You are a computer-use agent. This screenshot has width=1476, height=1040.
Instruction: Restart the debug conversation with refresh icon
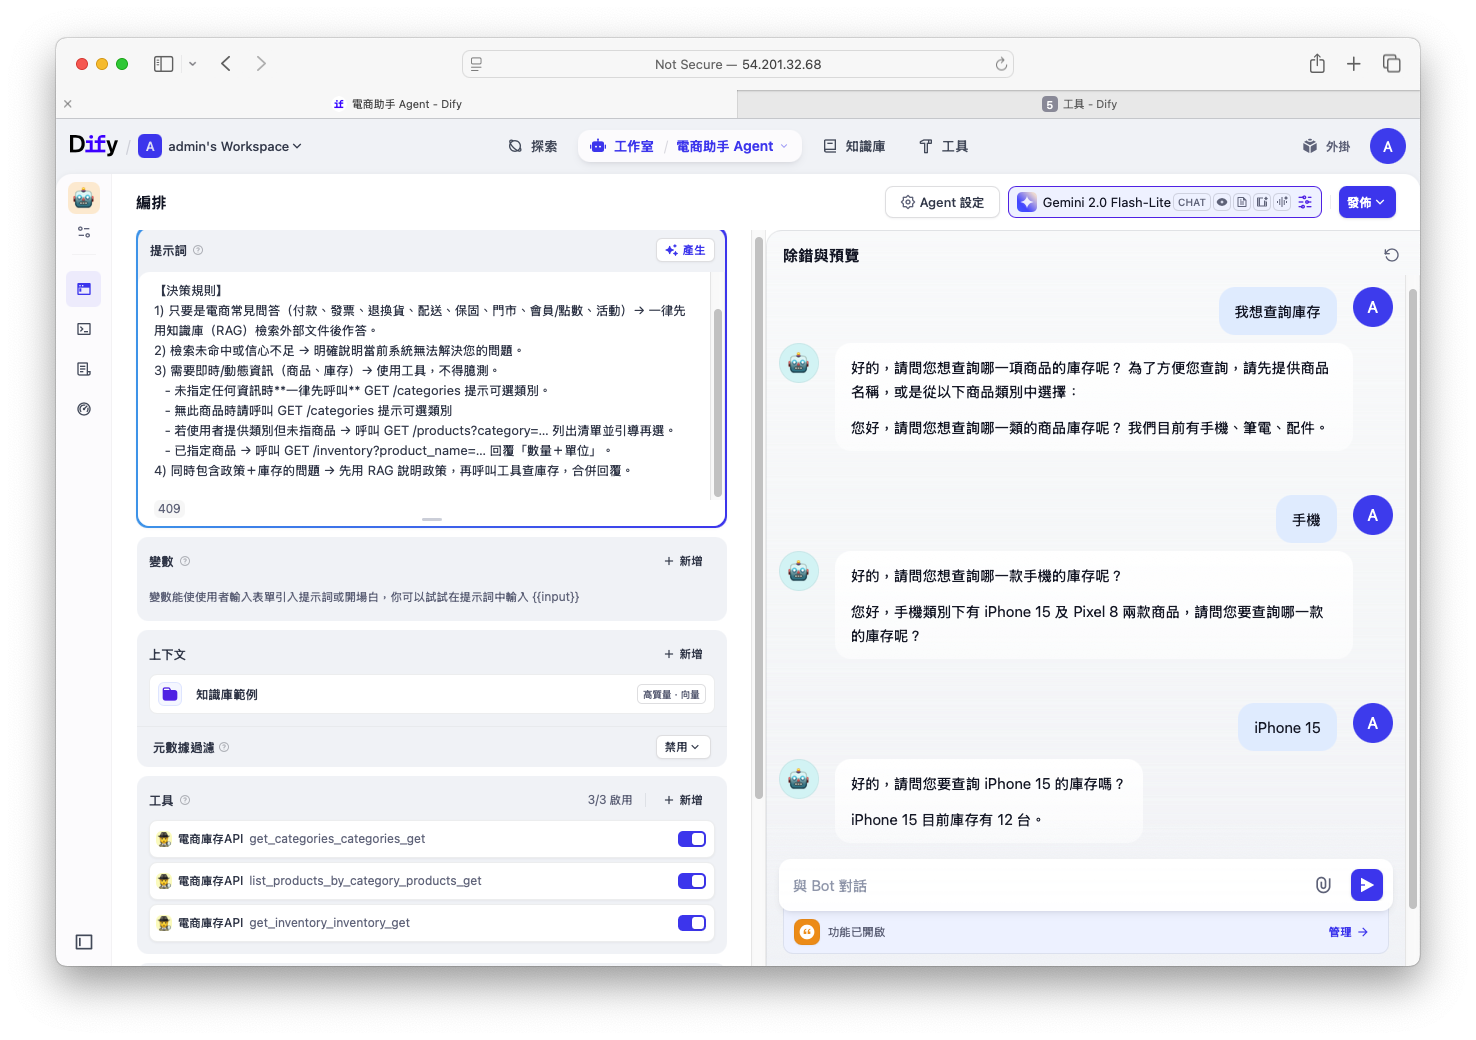pyautogui.click(x=1391, y=255)
